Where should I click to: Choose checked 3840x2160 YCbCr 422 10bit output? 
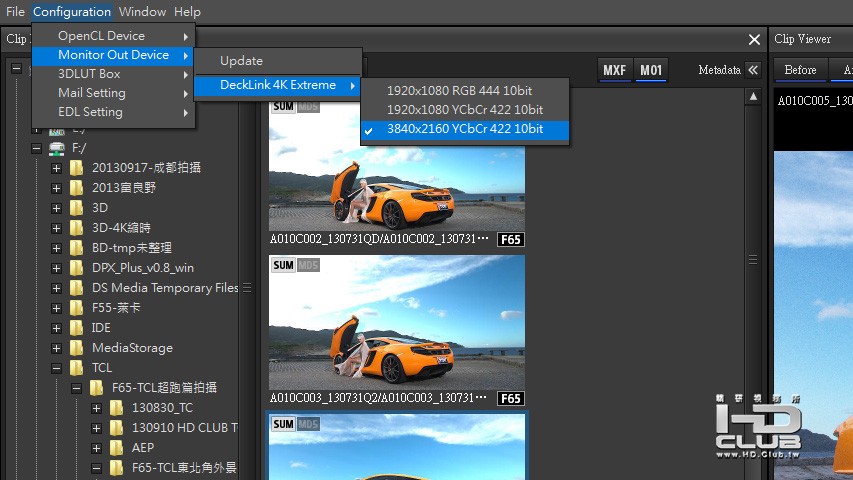(465, 129)
